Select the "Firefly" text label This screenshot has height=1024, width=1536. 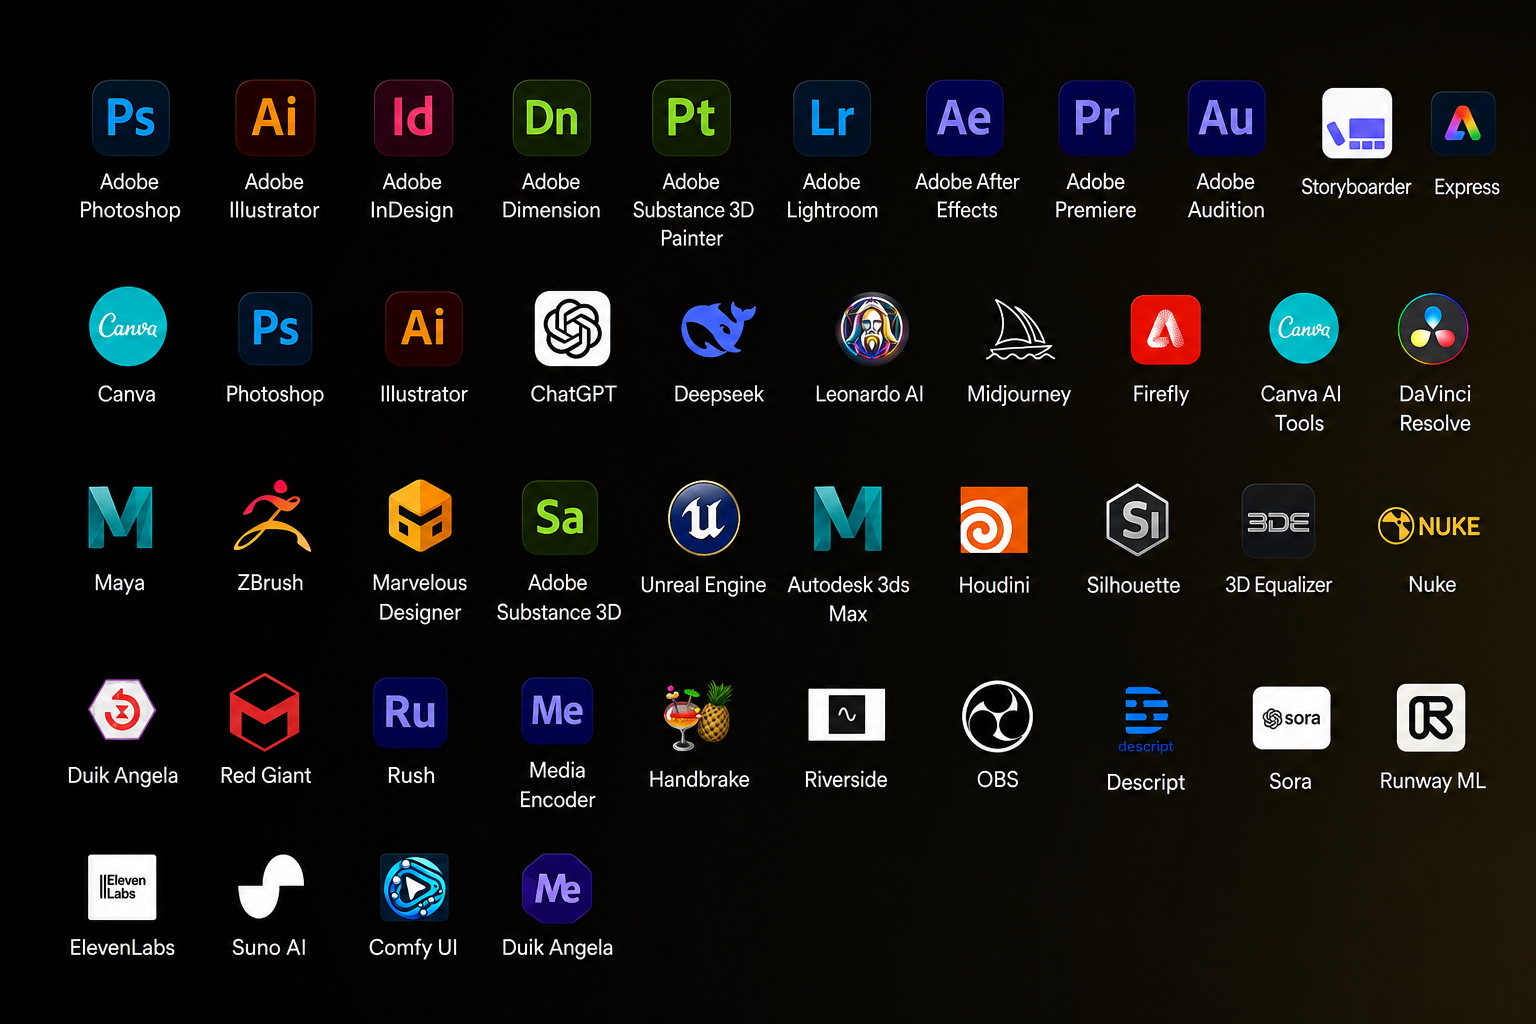tap(1161, 395)
